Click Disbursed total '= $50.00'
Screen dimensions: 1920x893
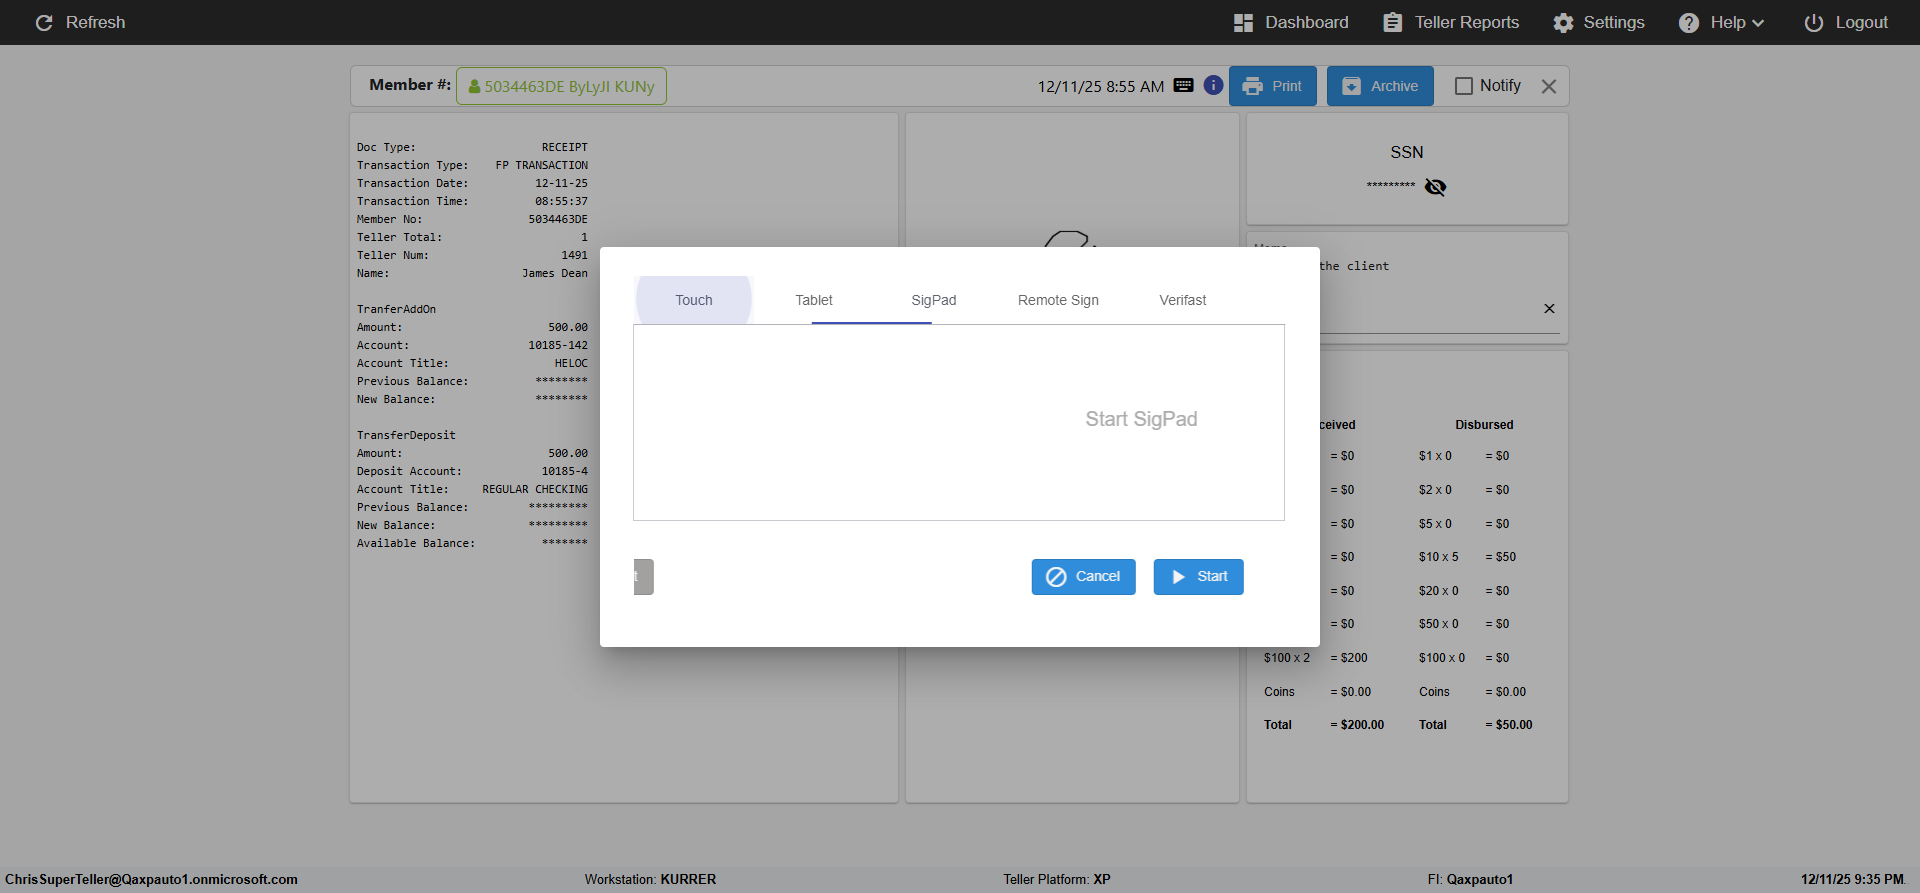click(1508, 725)
